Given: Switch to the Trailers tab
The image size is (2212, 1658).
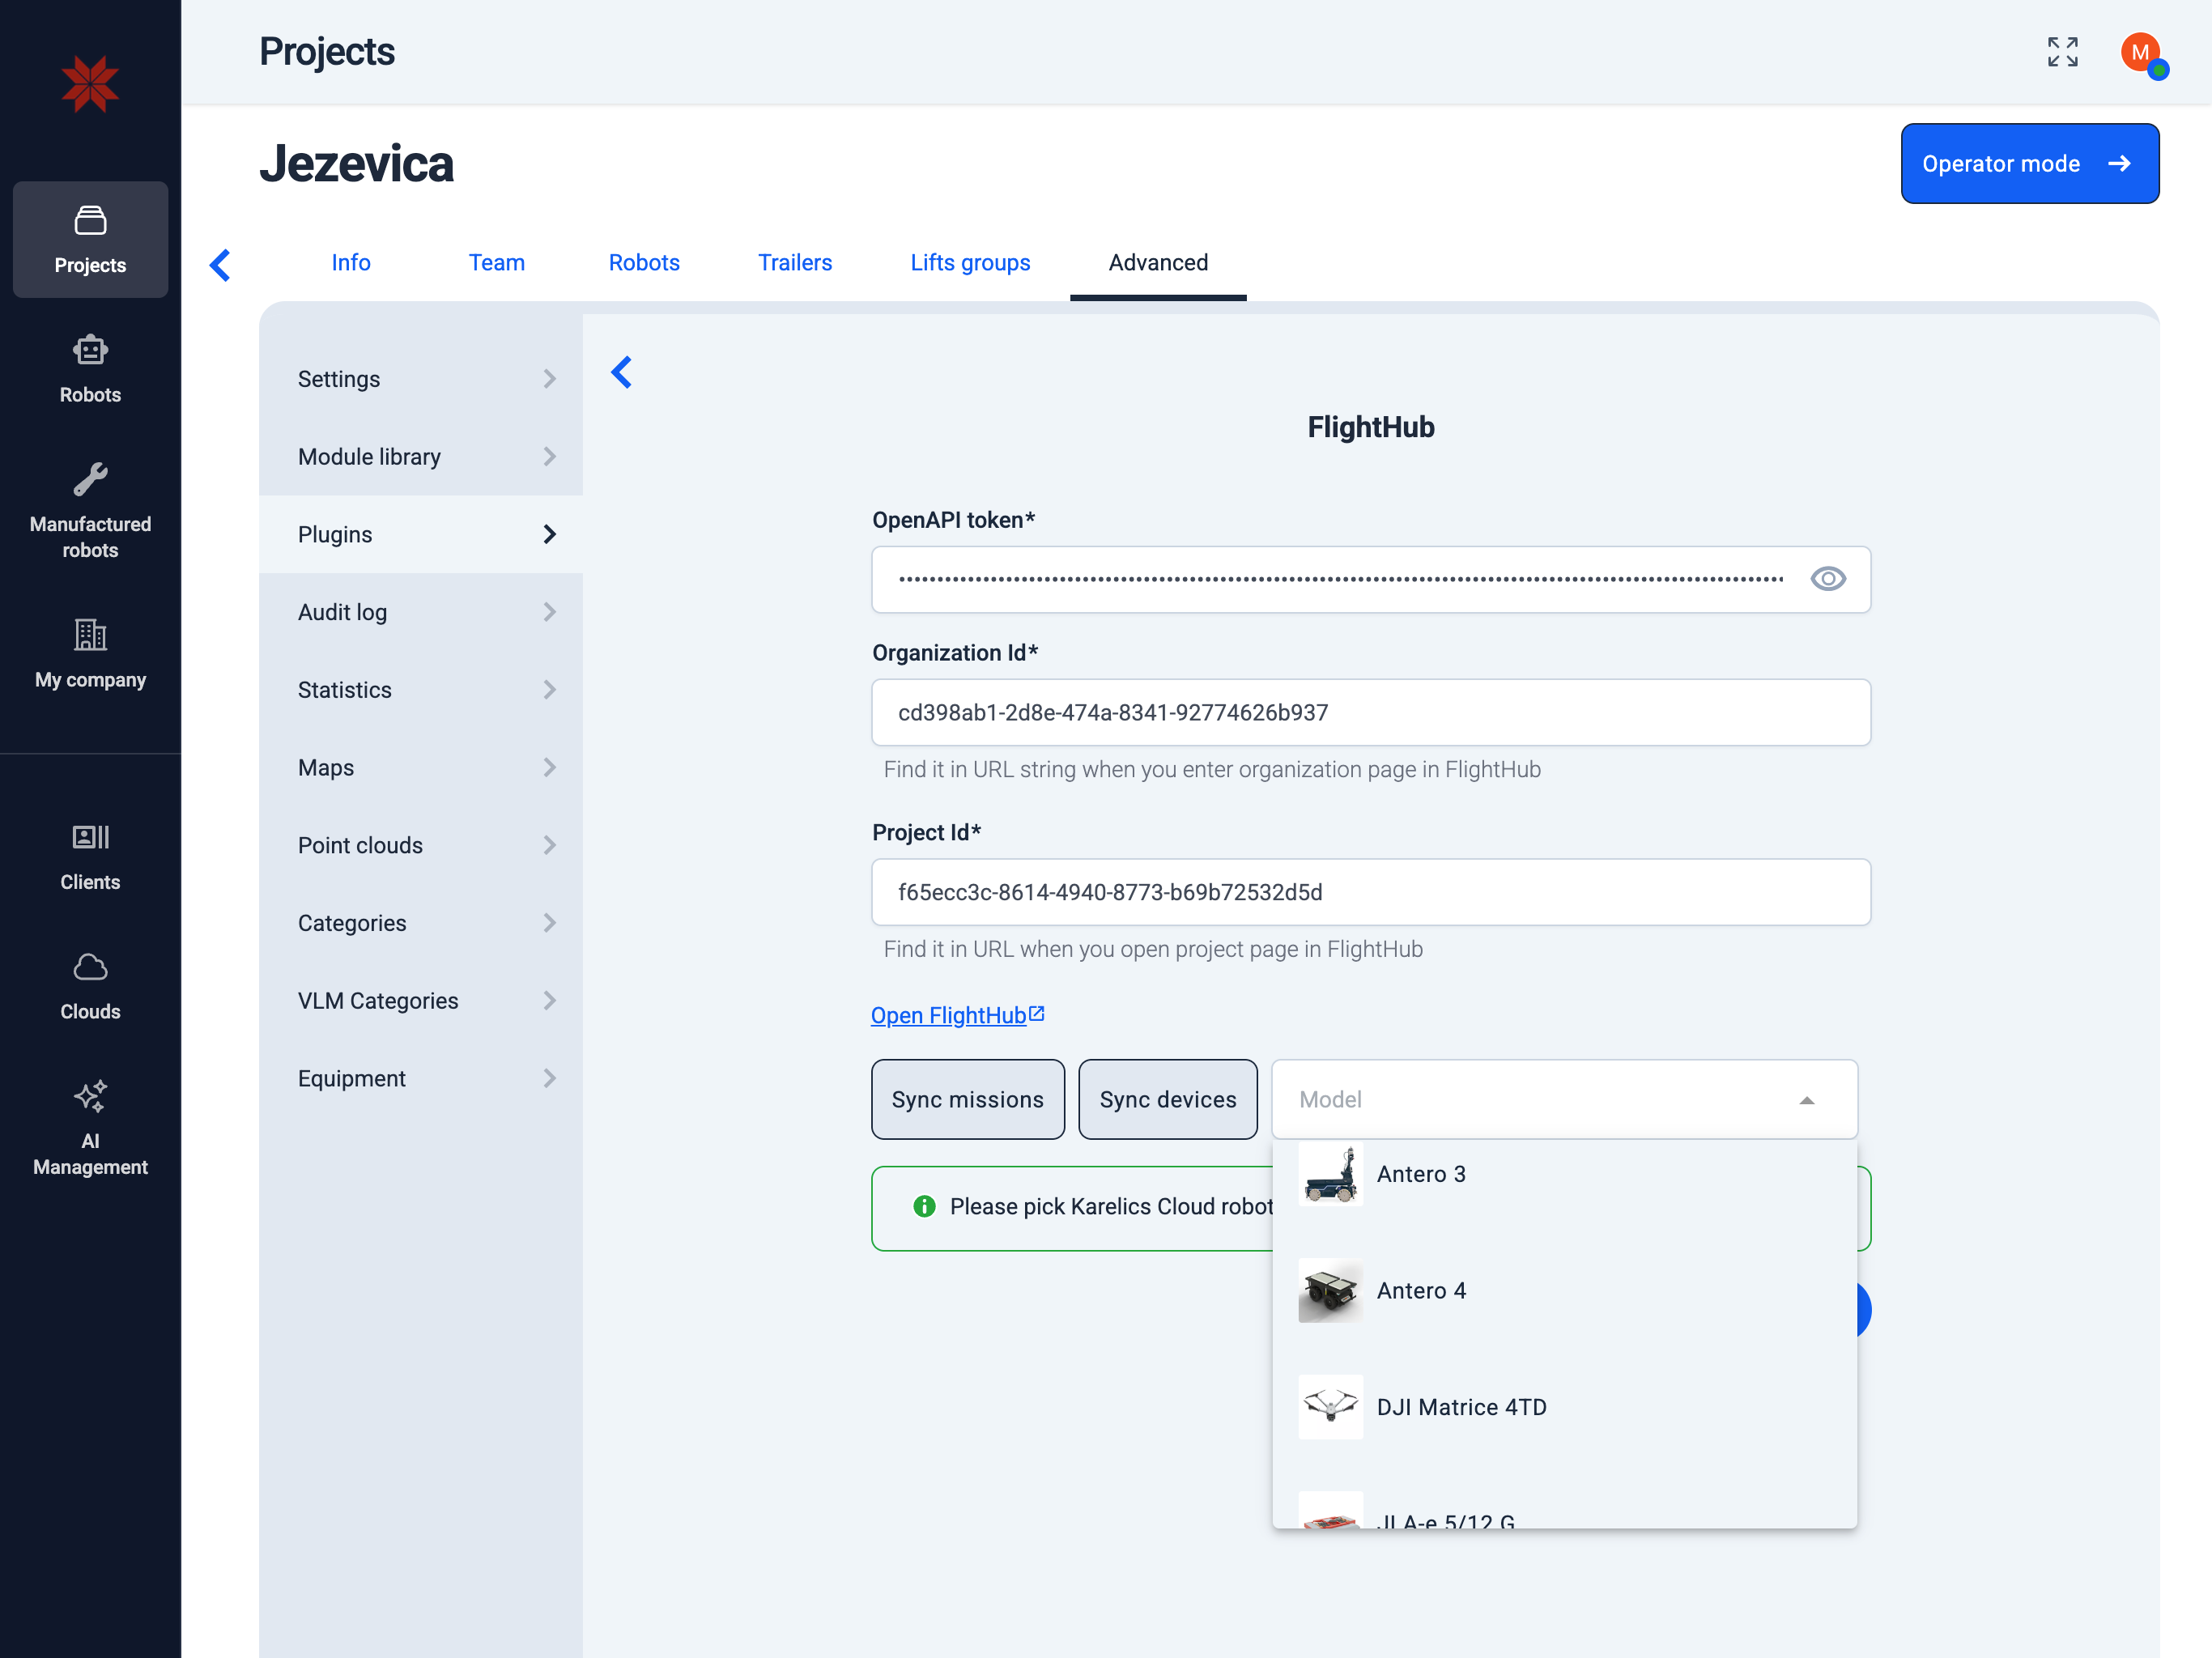Looking at the screenshot, I should coord(794,262).
